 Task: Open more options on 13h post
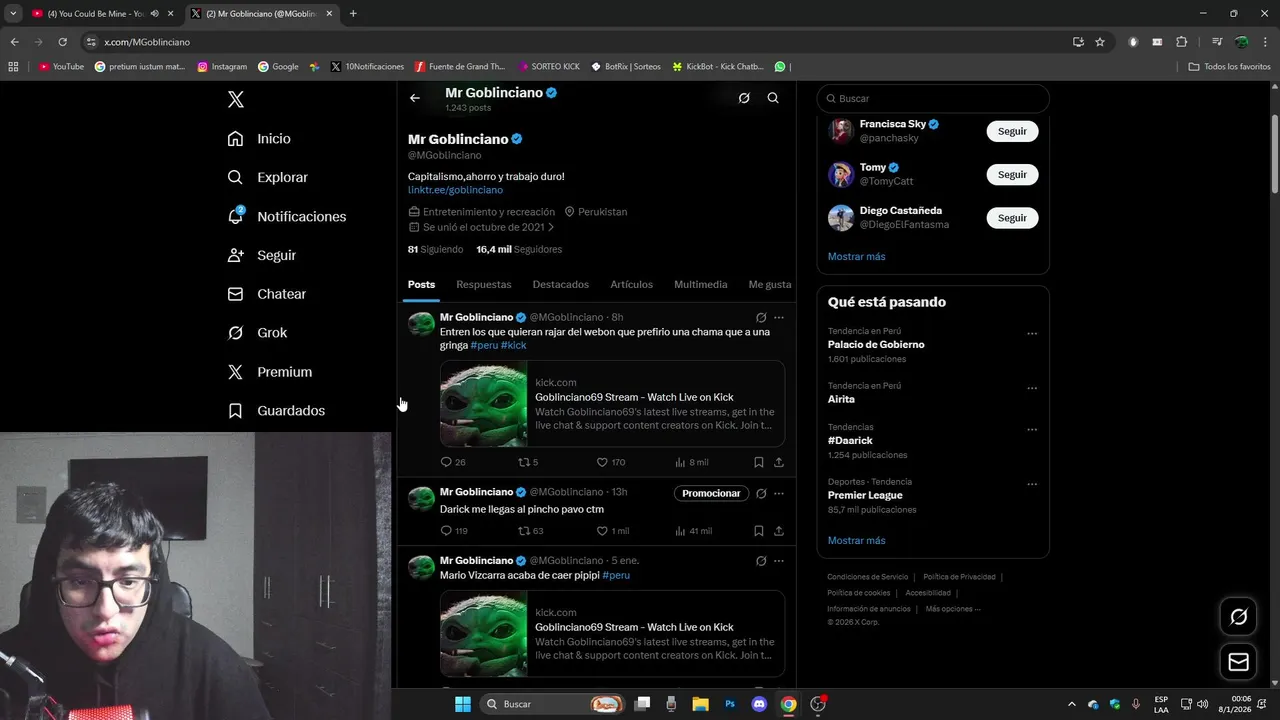(779, 493)
